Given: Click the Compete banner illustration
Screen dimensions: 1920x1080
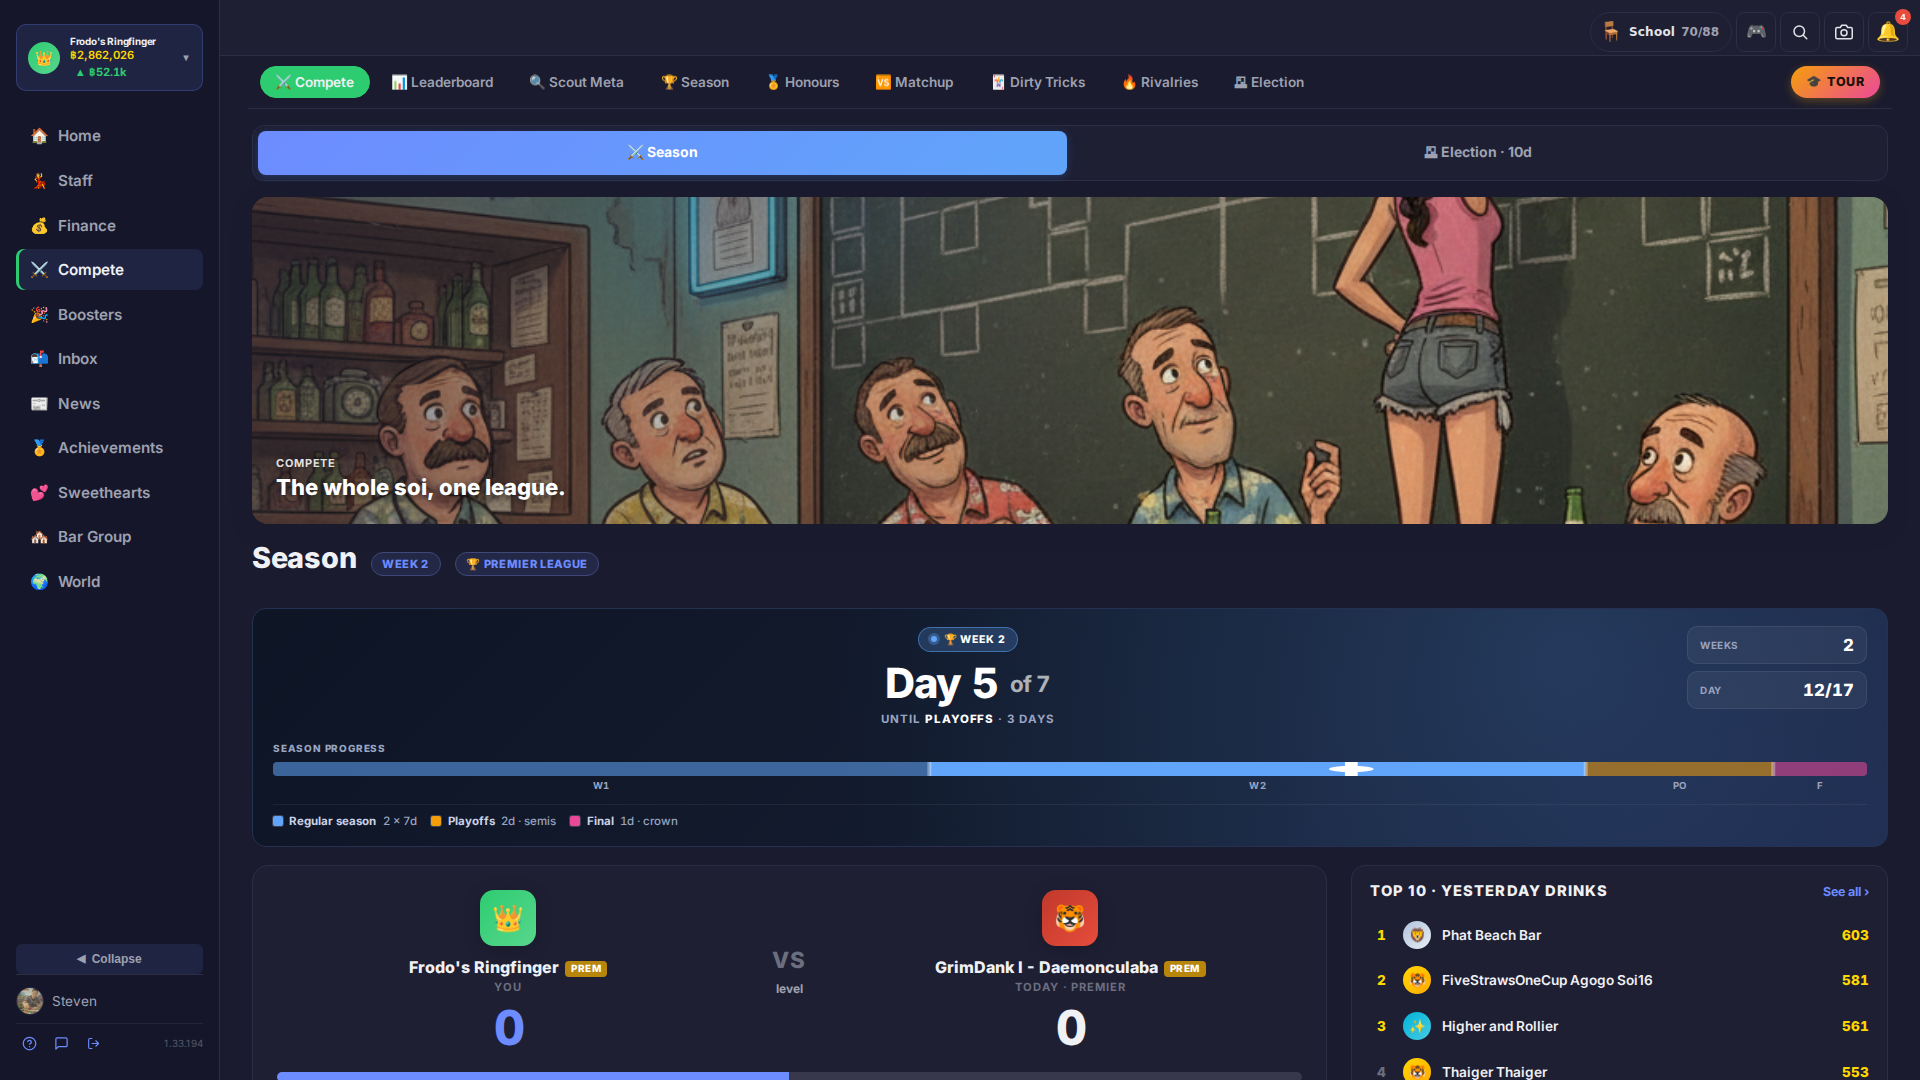Looking at the screenshot, I should pyautogui.click(x=1069, y=360).
